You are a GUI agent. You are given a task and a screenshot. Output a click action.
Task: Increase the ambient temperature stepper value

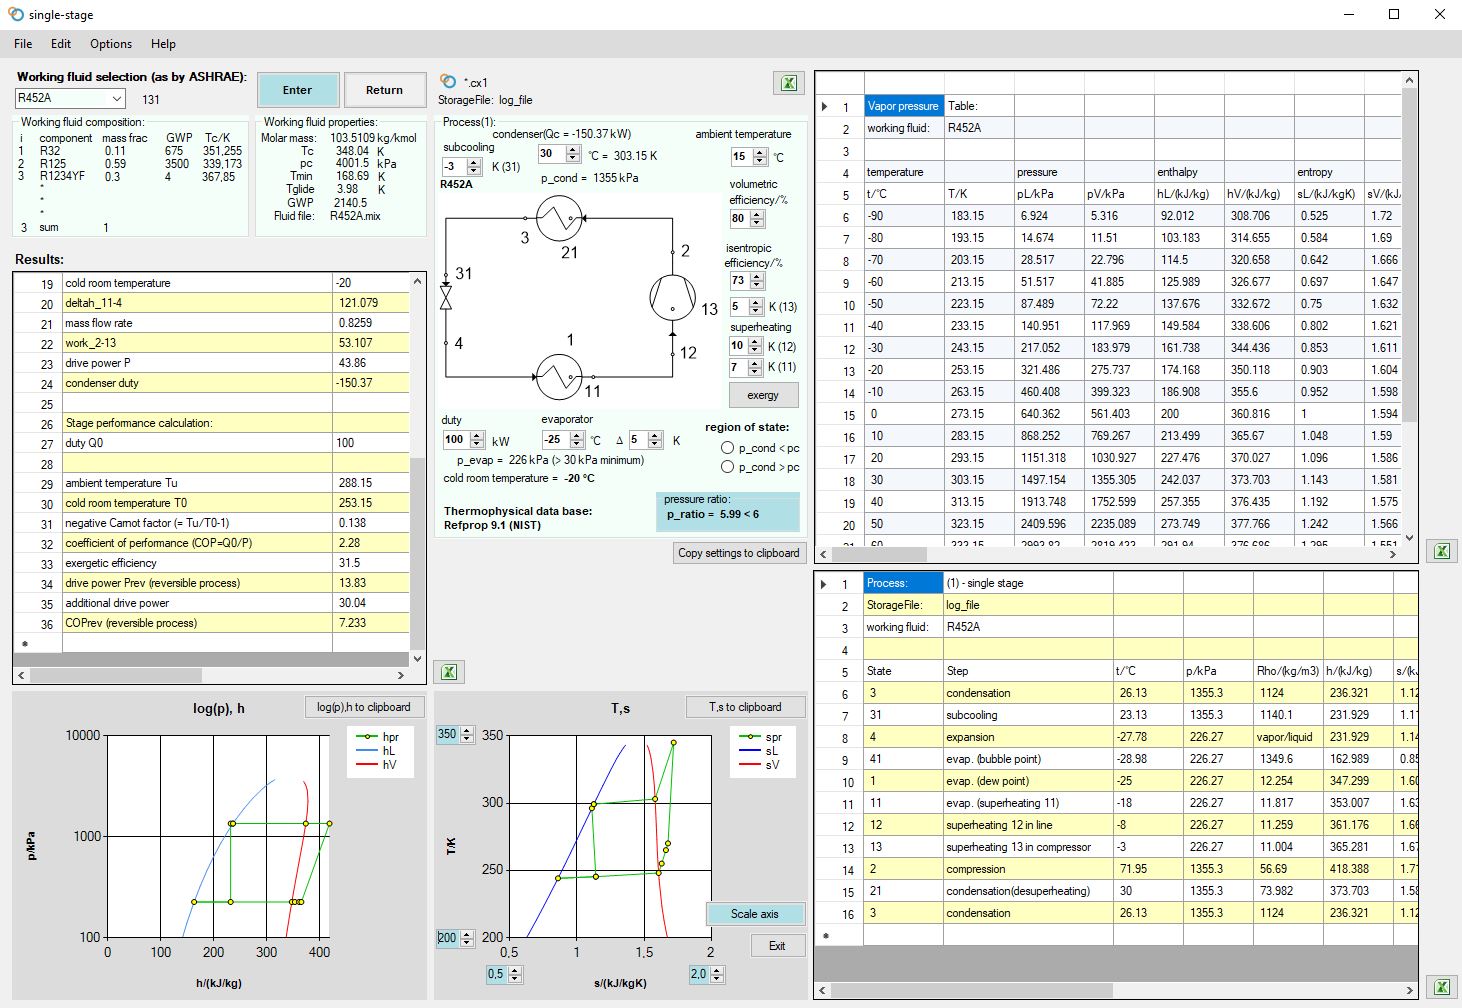[760, 152]
